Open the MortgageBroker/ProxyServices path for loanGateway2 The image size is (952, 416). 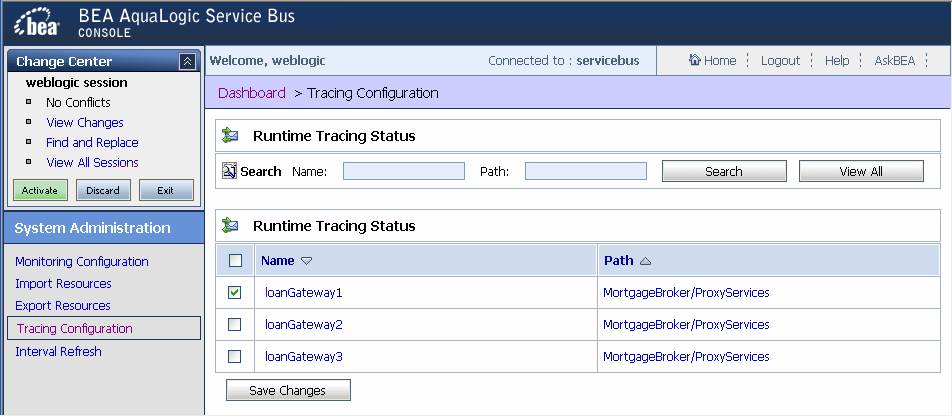tap(686, 325)
